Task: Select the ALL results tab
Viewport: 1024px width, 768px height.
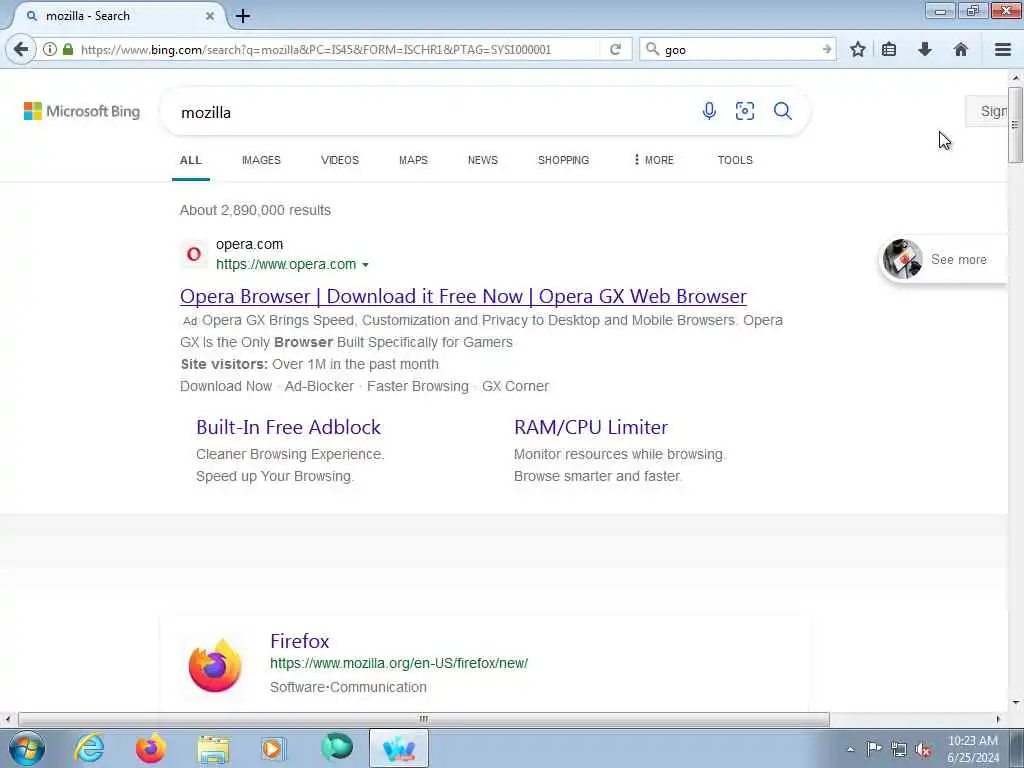Action: pos(191,160)
